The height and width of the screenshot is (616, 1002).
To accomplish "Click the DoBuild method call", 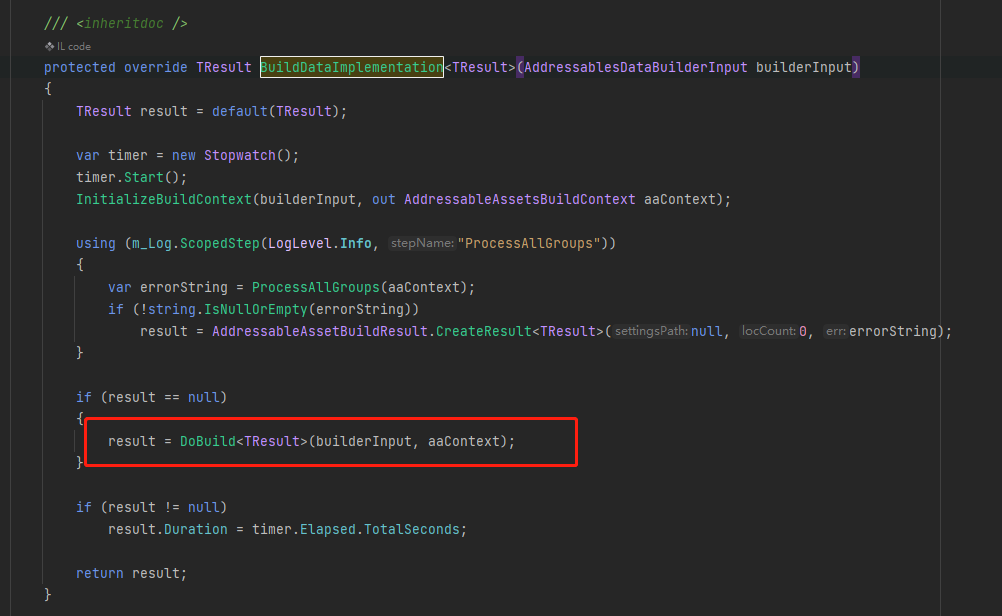I will click(208, 442).
